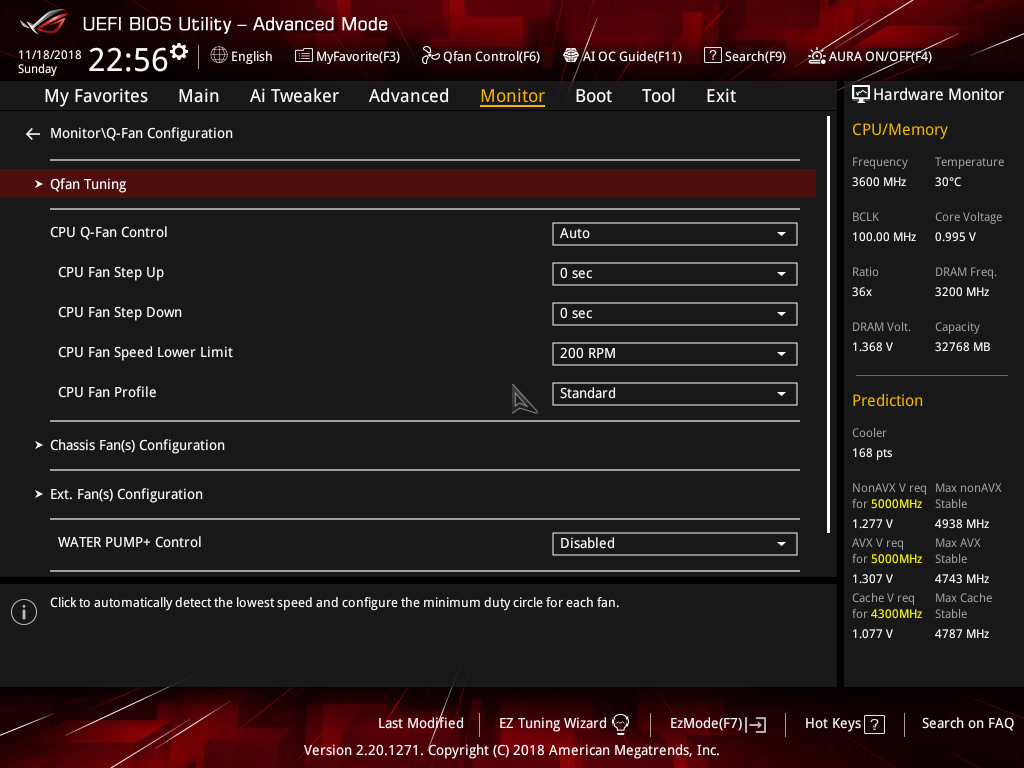The image size is (1024, 768).
Task: Click the 4787 MHz Max Cache value
Action: pyautogui.click(x=962, y=634)
